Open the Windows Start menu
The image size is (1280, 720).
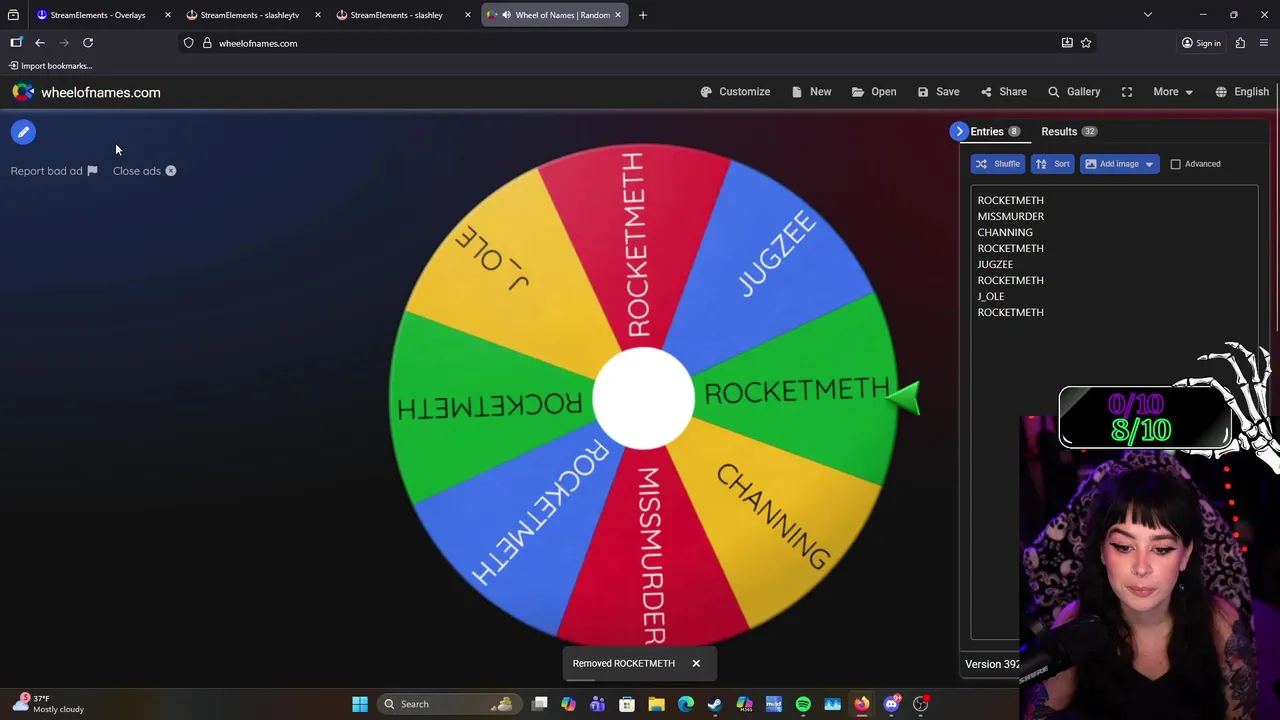coord(360,704)
